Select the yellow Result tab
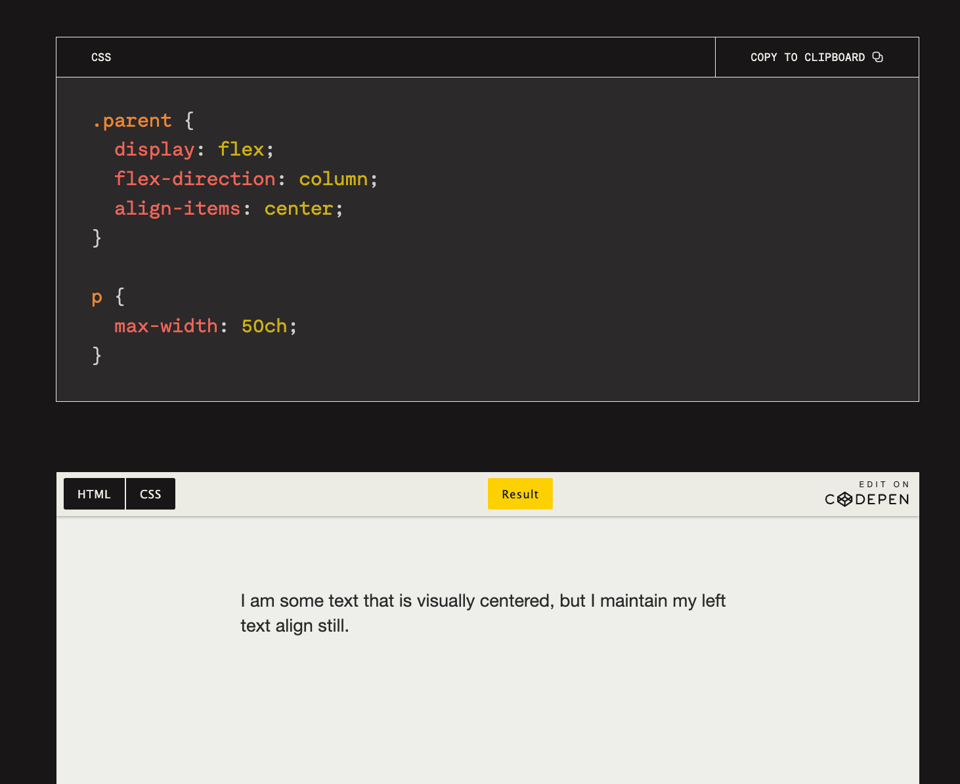960x784 pixels. 520,494
